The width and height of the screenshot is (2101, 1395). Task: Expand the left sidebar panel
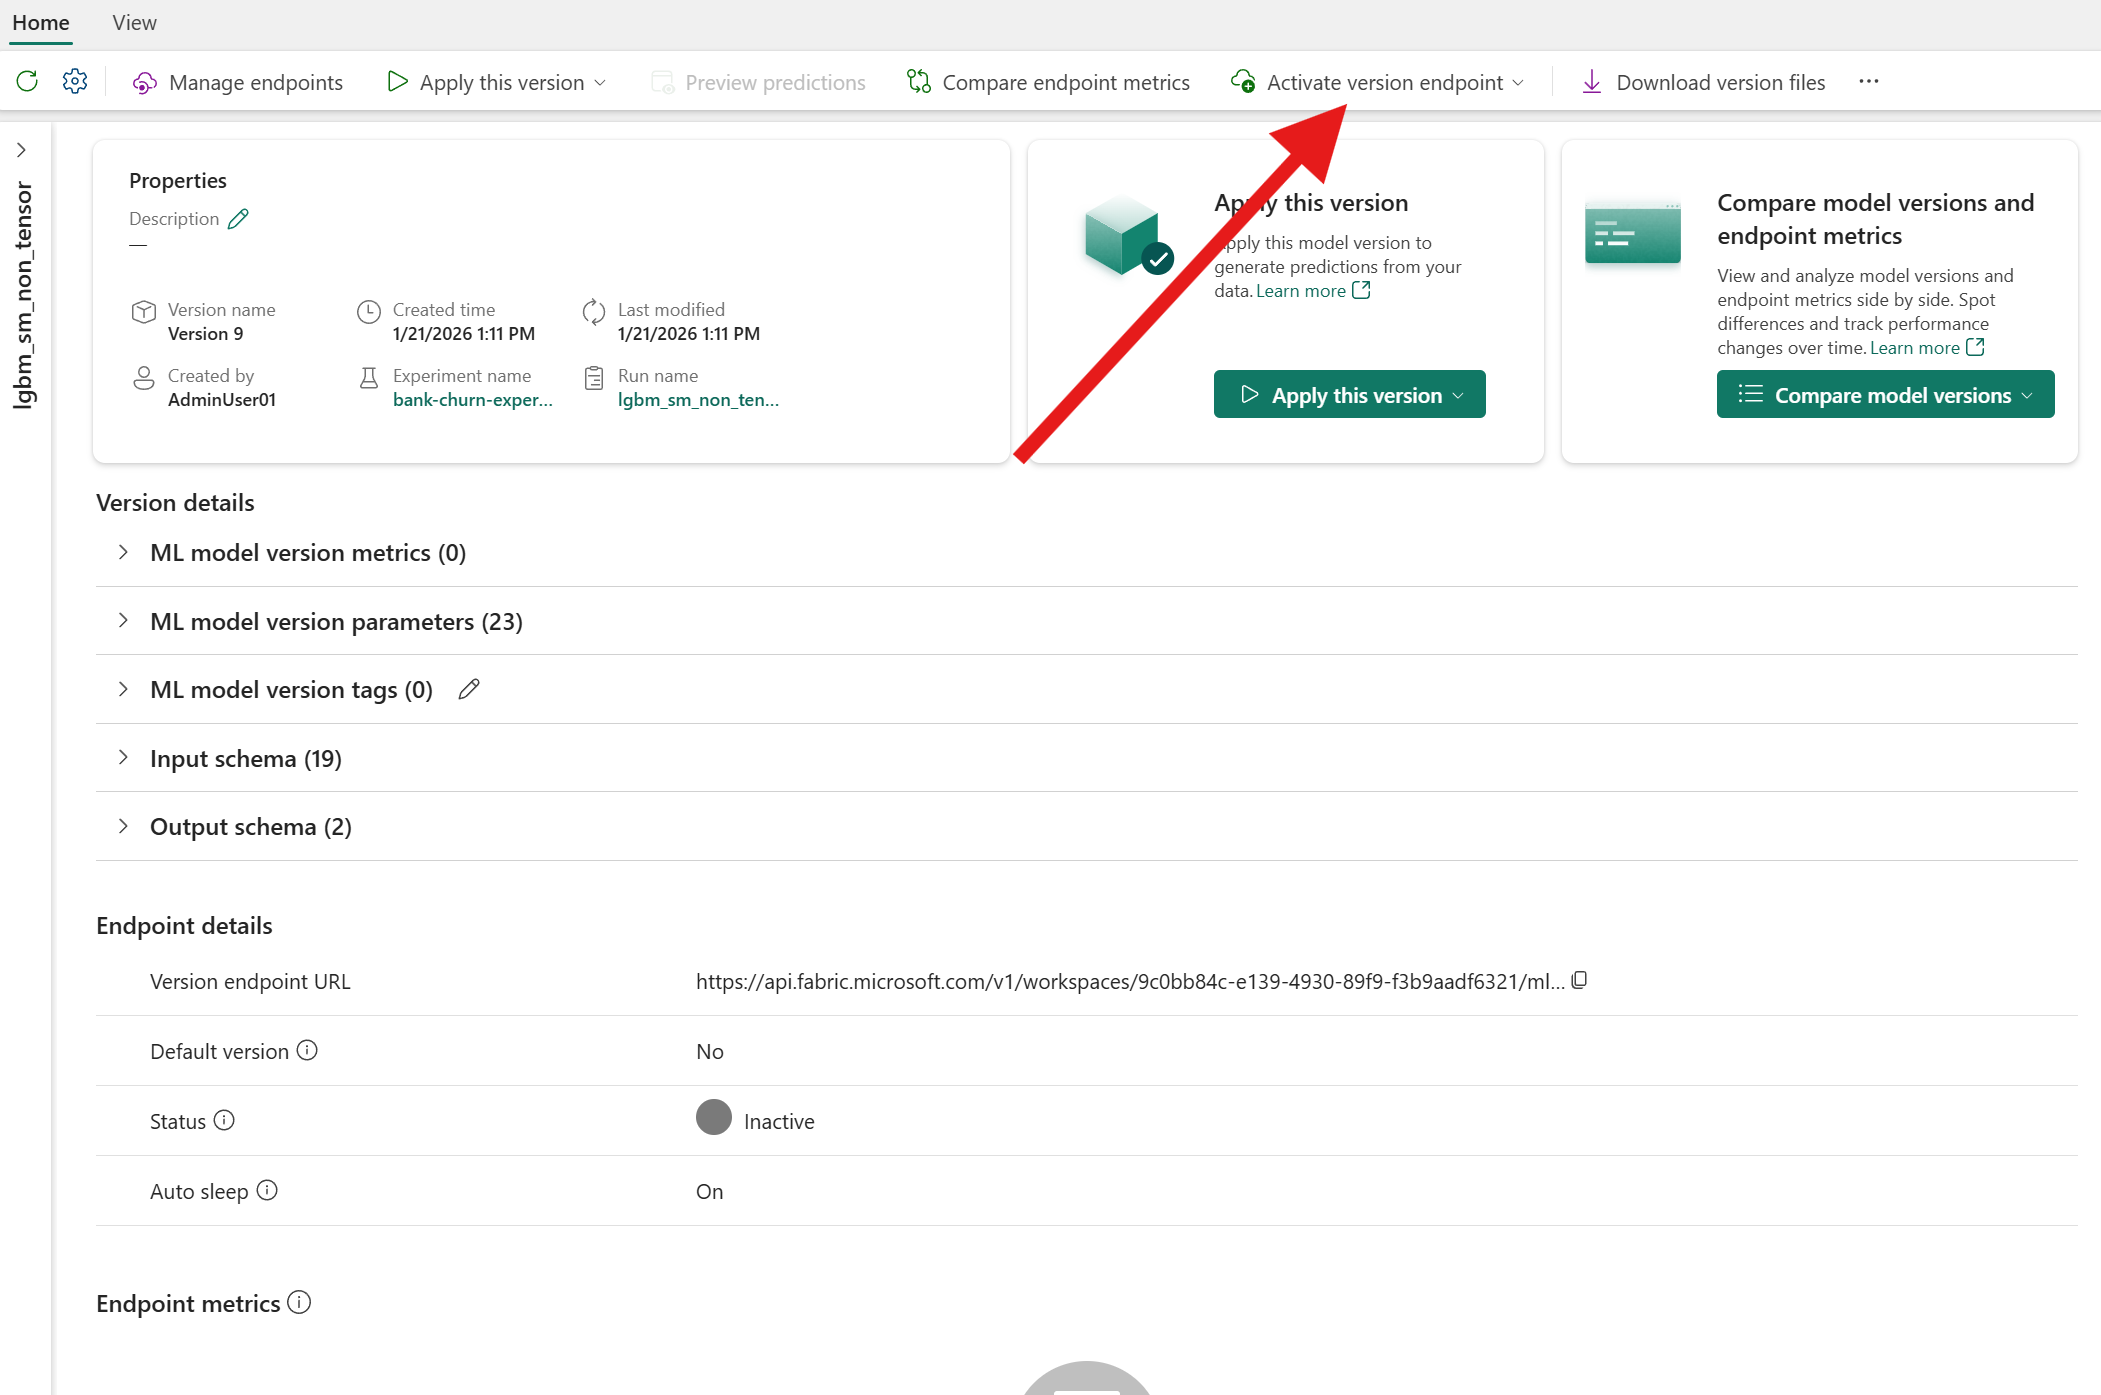click(22, 148)
